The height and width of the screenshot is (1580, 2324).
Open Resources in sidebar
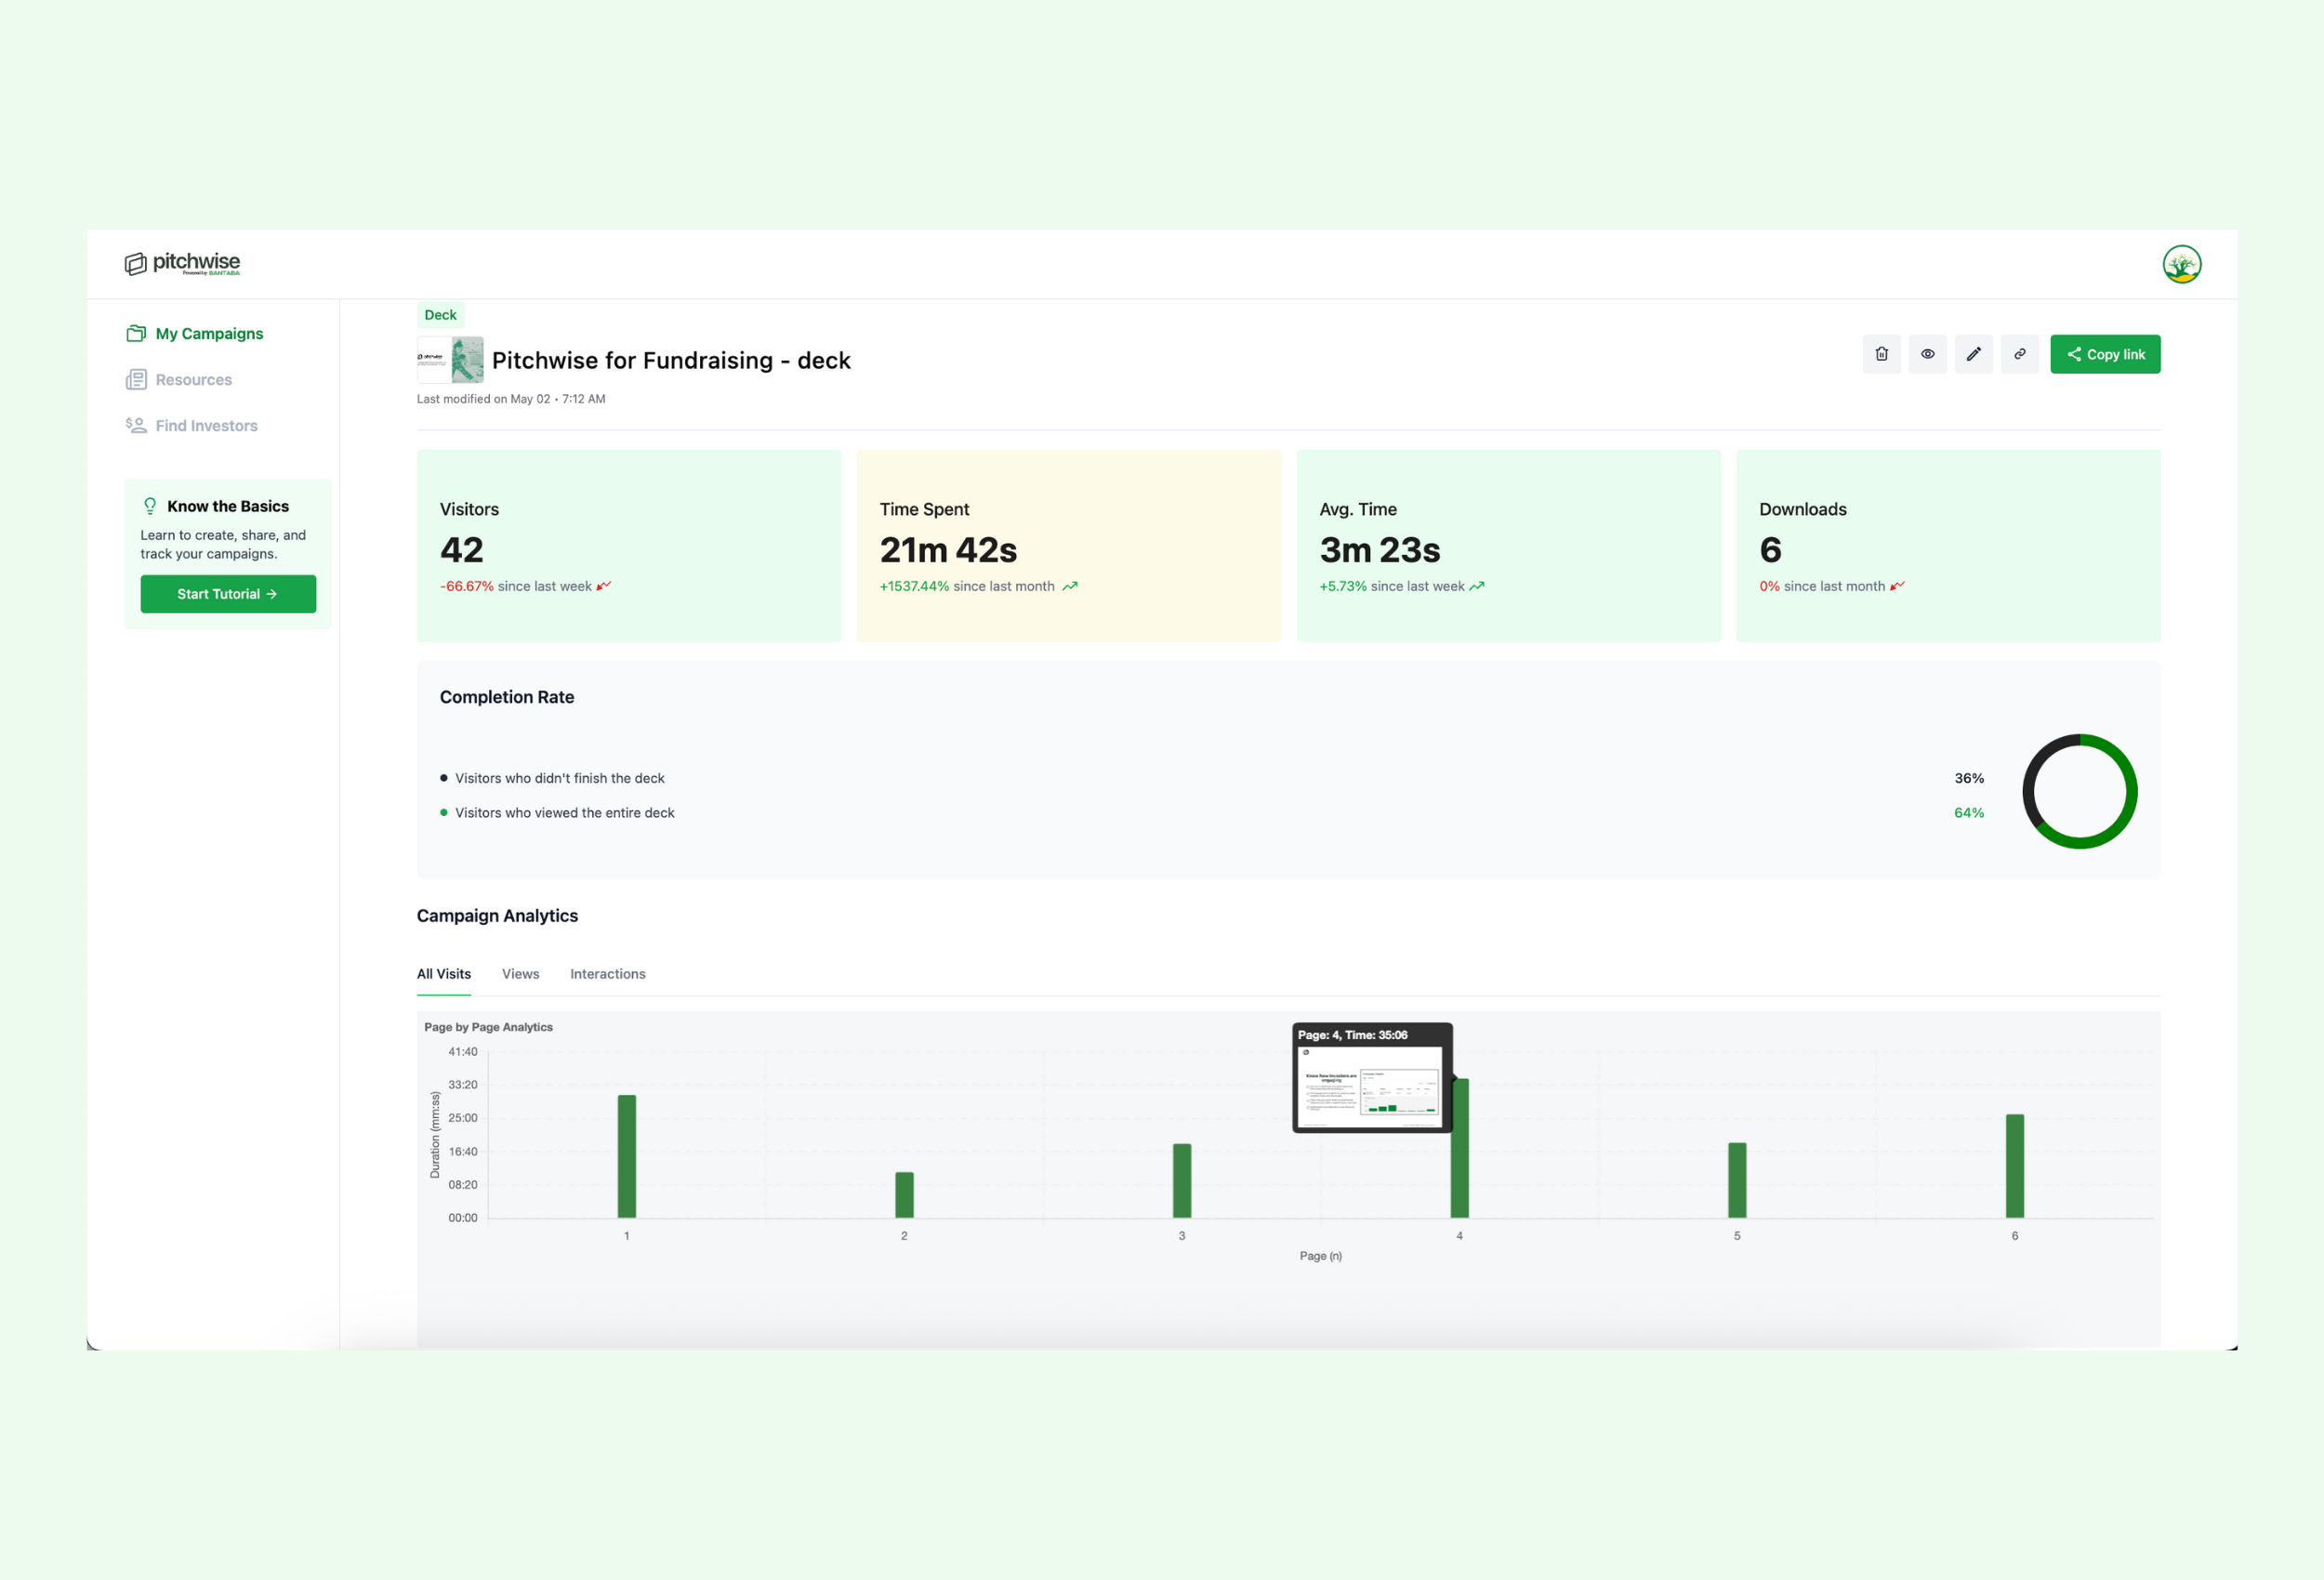tap(192, 380)
